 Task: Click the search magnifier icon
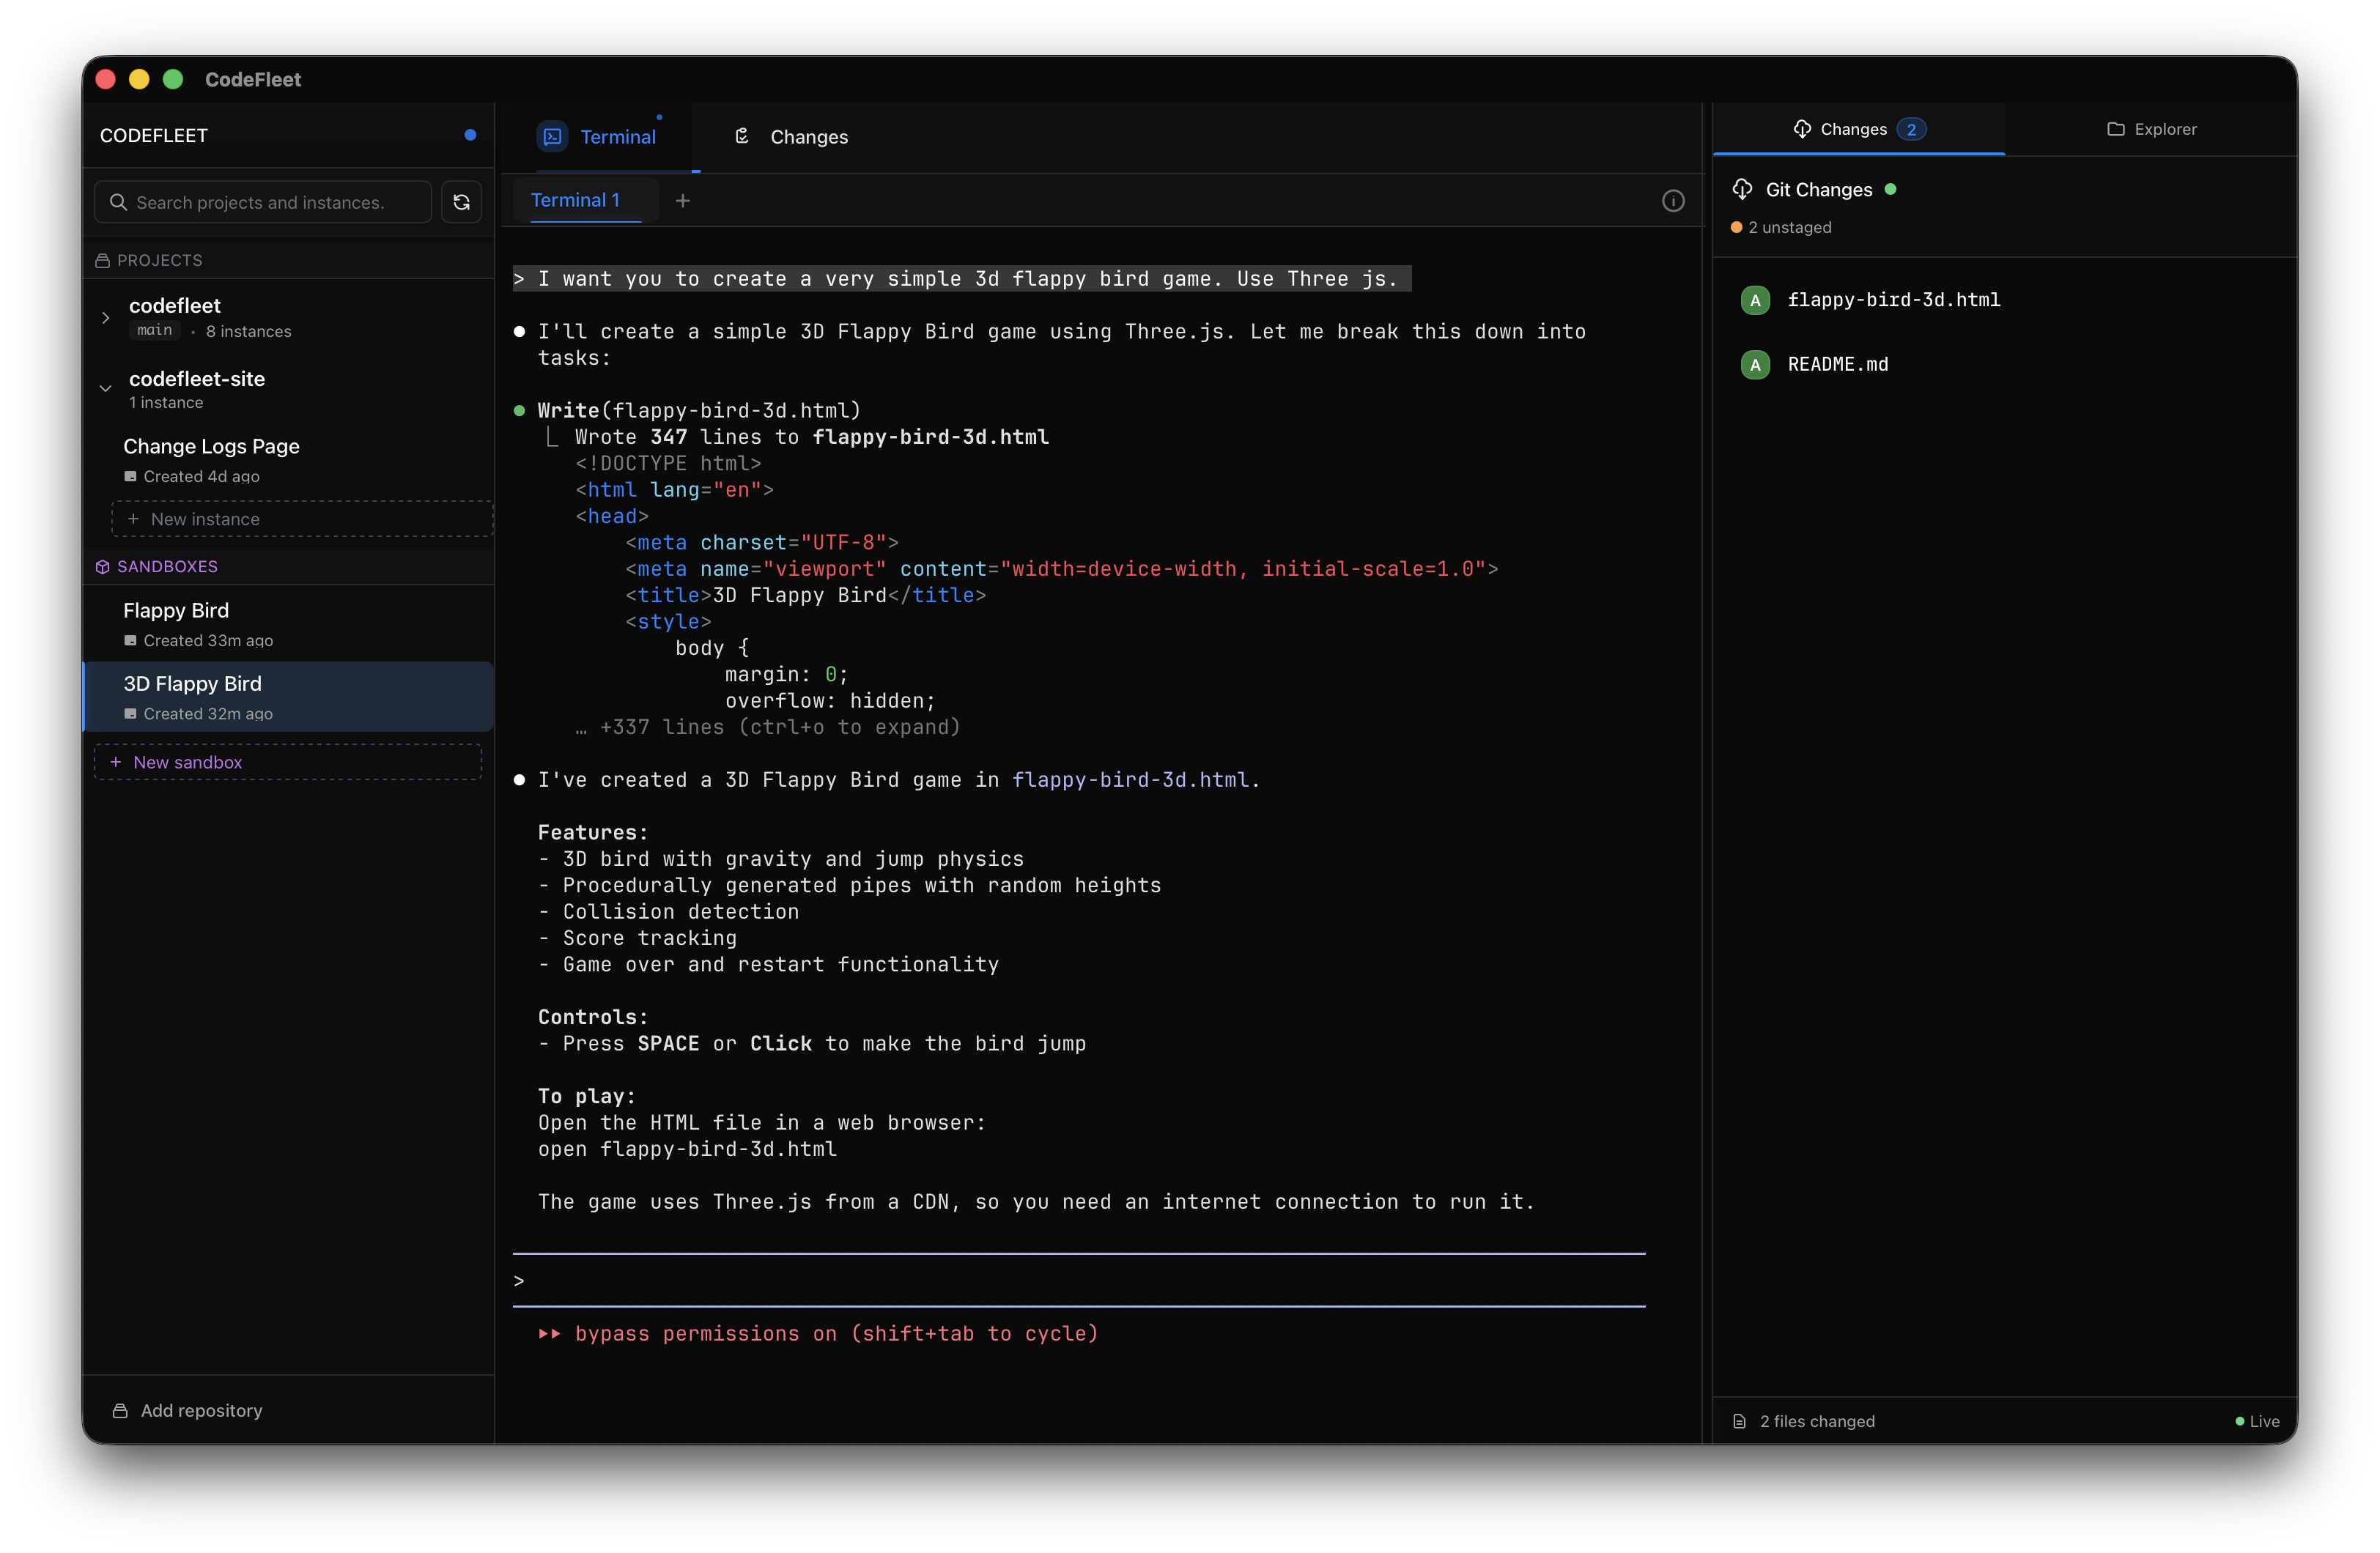pos(119,201)
